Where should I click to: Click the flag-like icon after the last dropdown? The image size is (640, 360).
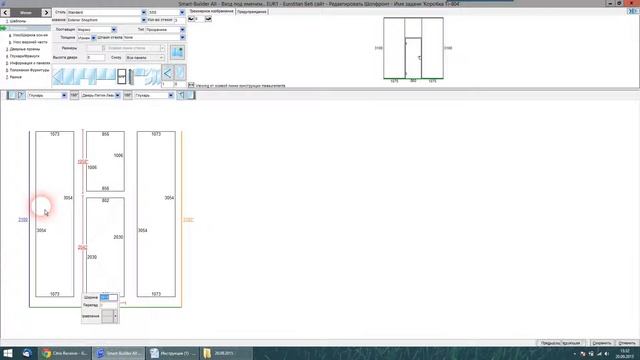point(181,95)
